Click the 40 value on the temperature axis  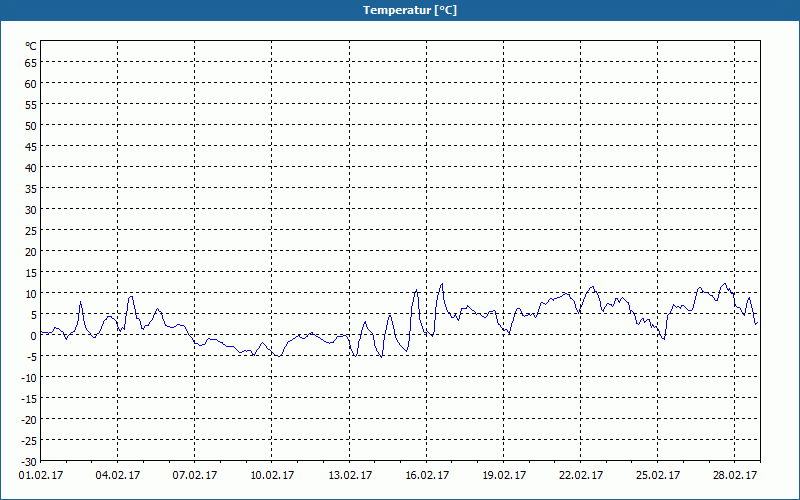[x=31, y=168]
